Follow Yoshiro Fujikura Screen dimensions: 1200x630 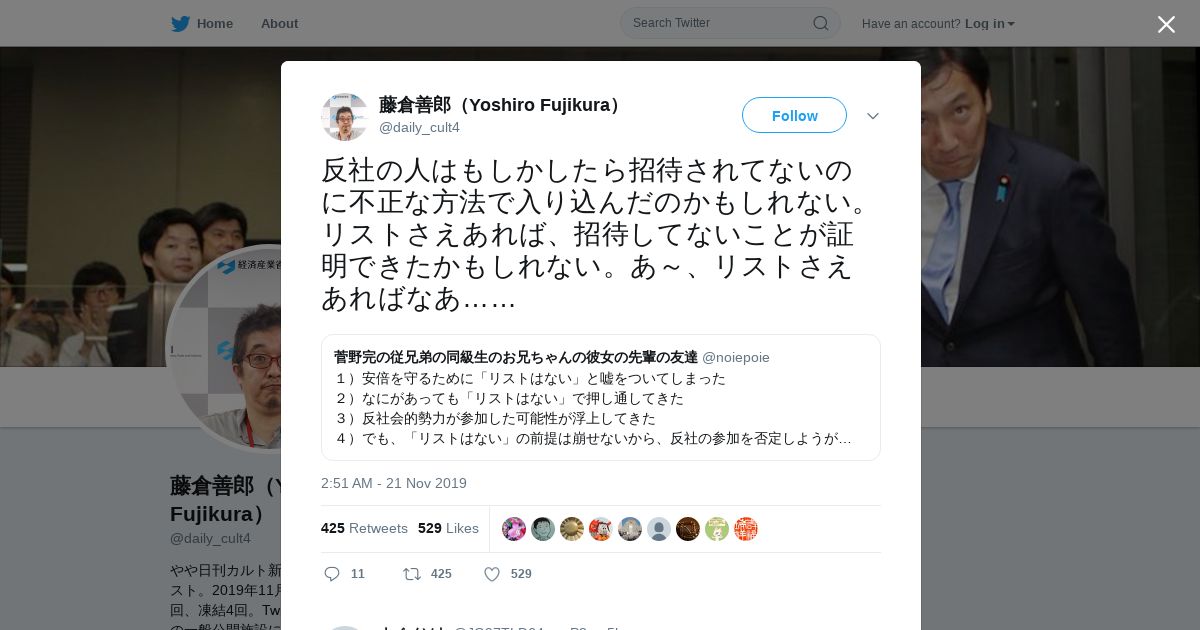(794, 115)
